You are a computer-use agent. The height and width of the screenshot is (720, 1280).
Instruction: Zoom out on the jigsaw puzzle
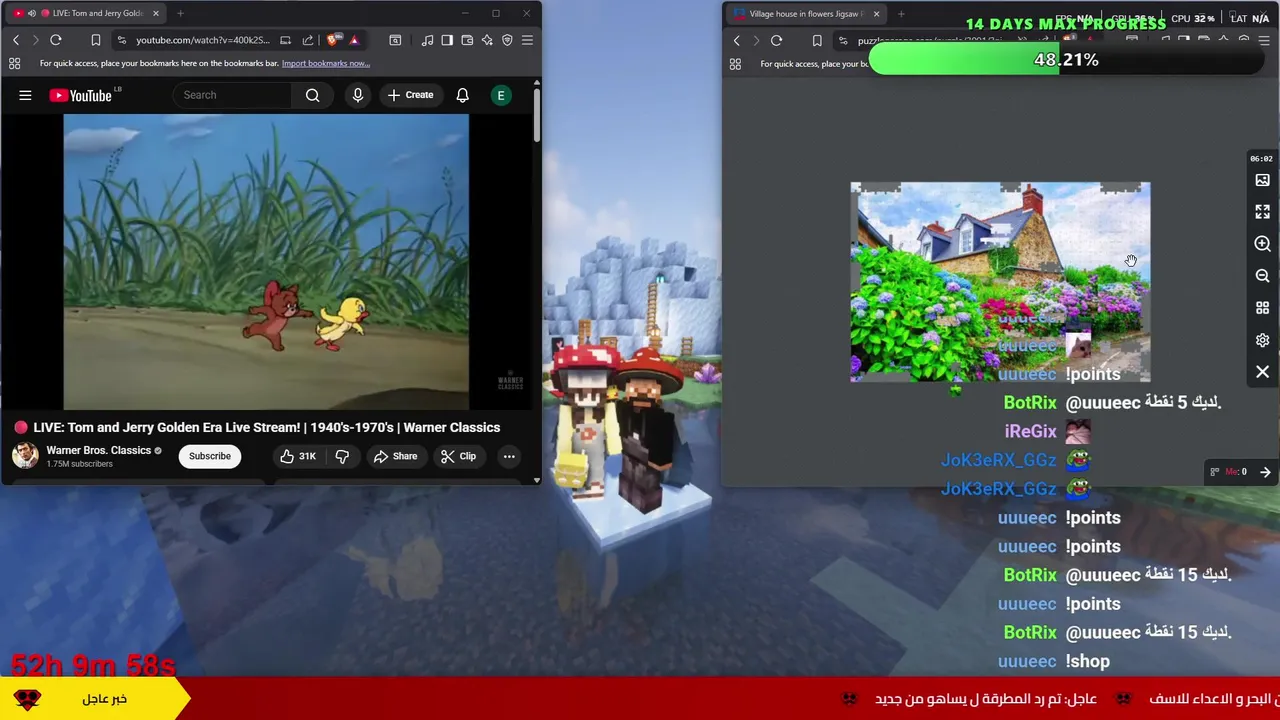[1262, 276]
